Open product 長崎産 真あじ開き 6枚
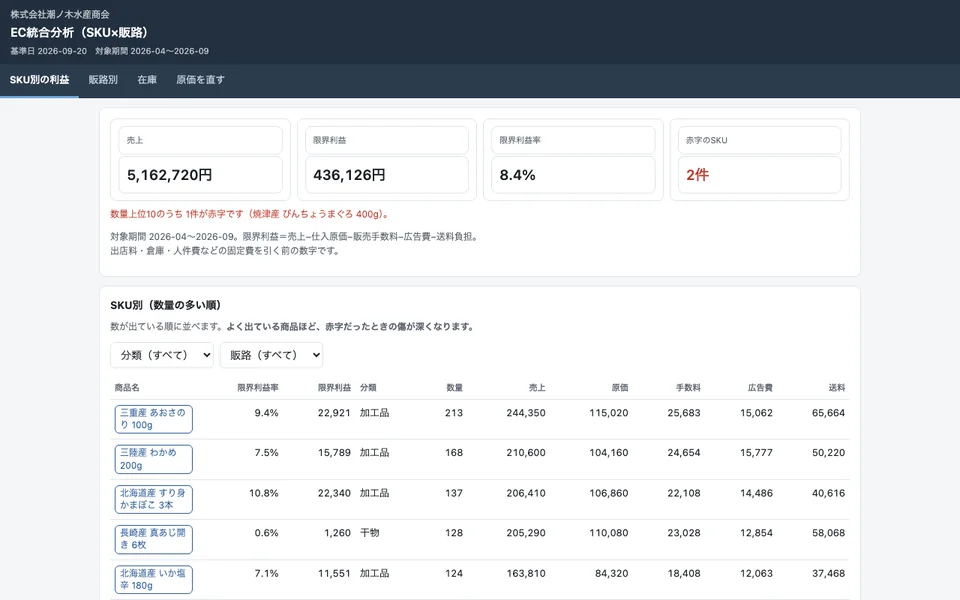This screenshot has width=960, height=600. pyautogui.click(x=154, y=539)
